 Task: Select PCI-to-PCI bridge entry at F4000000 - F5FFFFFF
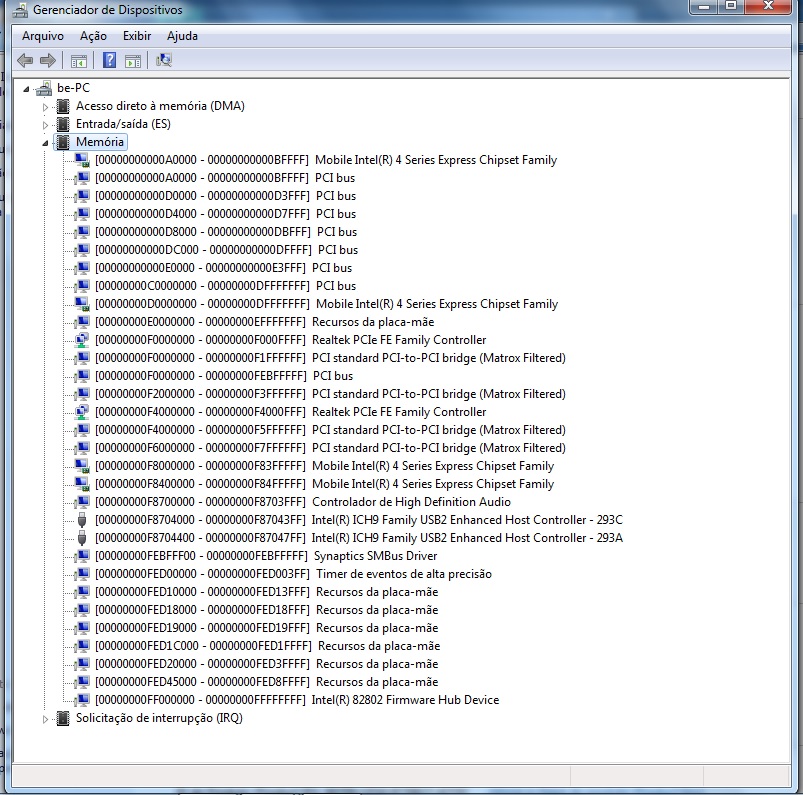(x=330, y=430)
